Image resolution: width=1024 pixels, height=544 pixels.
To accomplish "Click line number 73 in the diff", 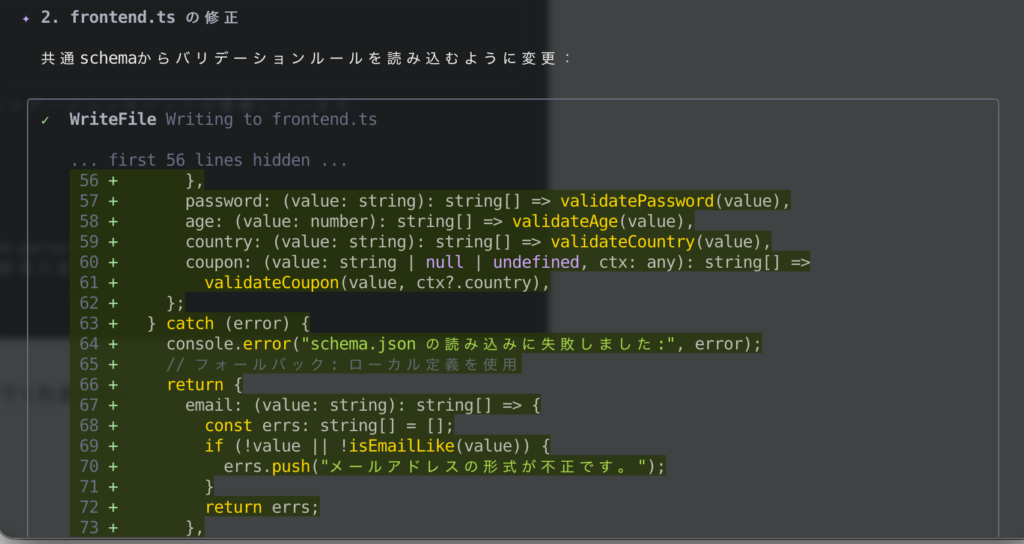I will [x=89, y=528].
